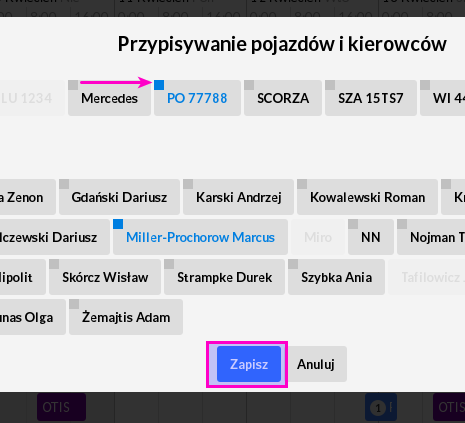Image resolution: width=465 pixels, height=423 pixels.
Task: Cancel the dialog with the Anuluj button
Action: pos(316,364)
